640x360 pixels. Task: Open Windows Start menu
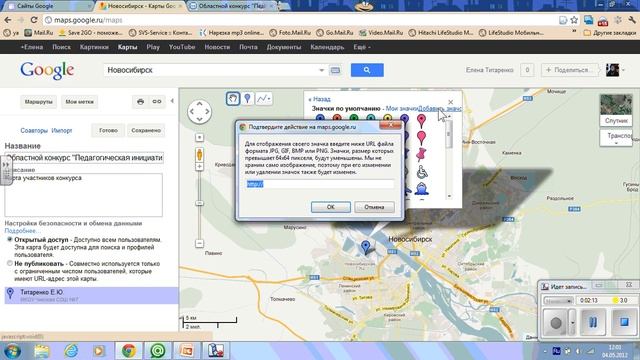click(x=12, y=351)
